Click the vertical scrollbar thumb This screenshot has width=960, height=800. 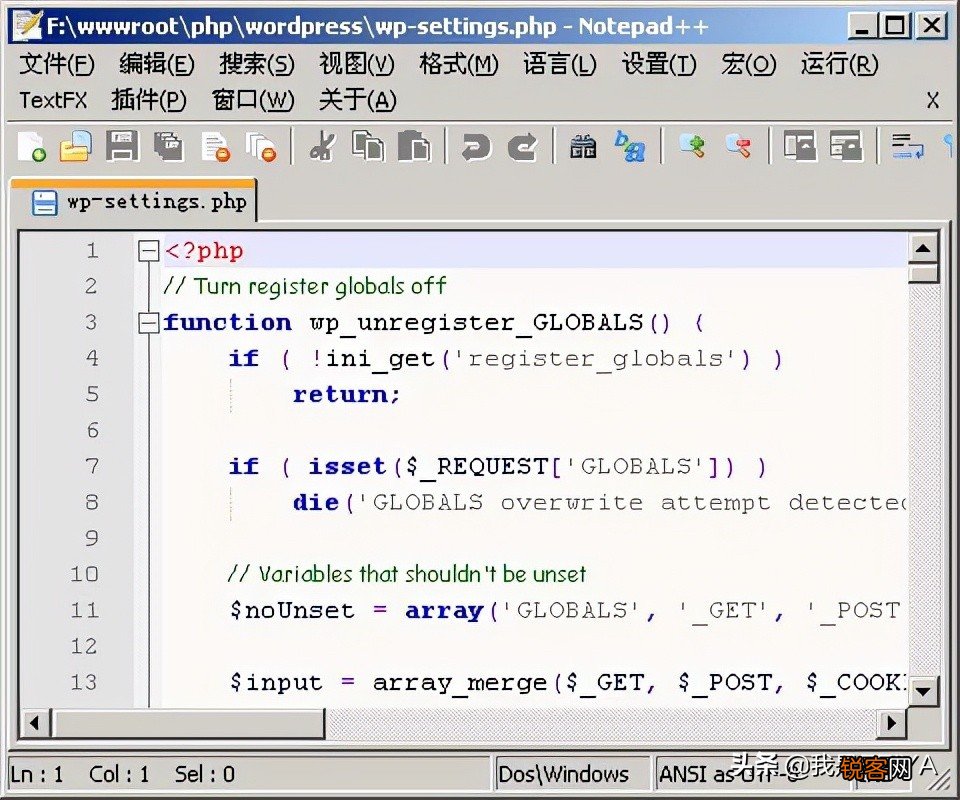click(x=923, y=273)
